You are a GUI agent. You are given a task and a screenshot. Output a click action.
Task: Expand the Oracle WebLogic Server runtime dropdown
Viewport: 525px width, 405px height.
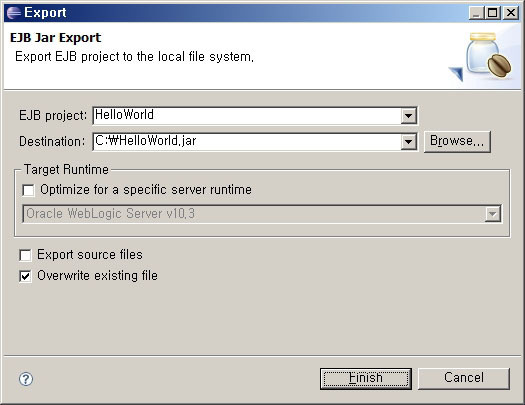(x=493, y=214)
